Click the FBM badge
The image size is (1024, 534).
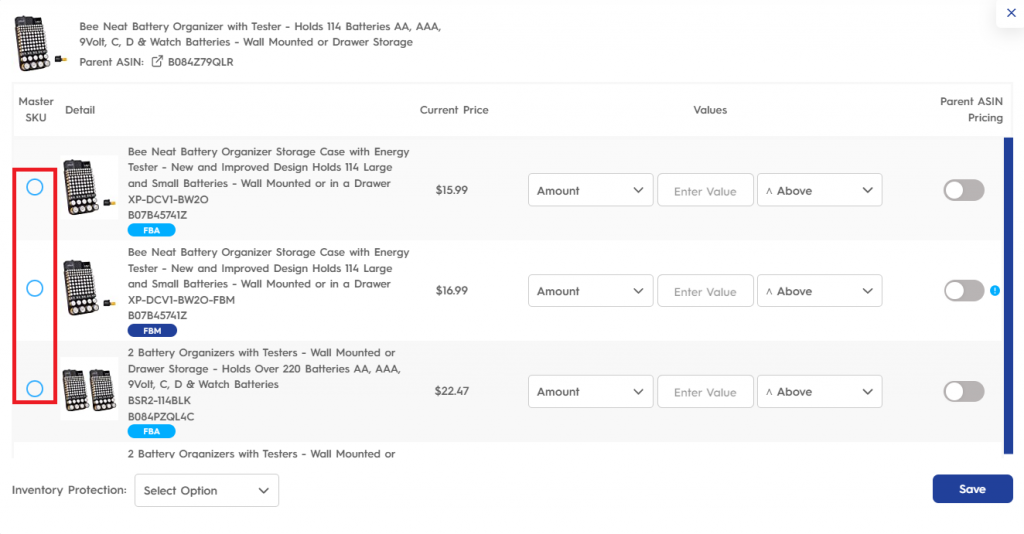tap(152, 330)
